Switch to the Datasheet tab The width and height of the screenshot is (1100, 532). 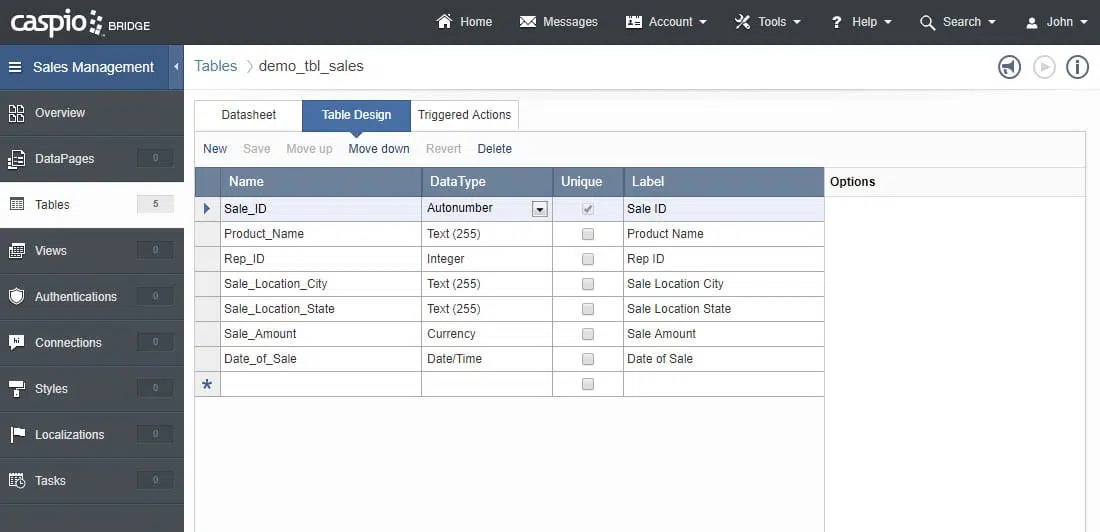[x=249, y=115]
